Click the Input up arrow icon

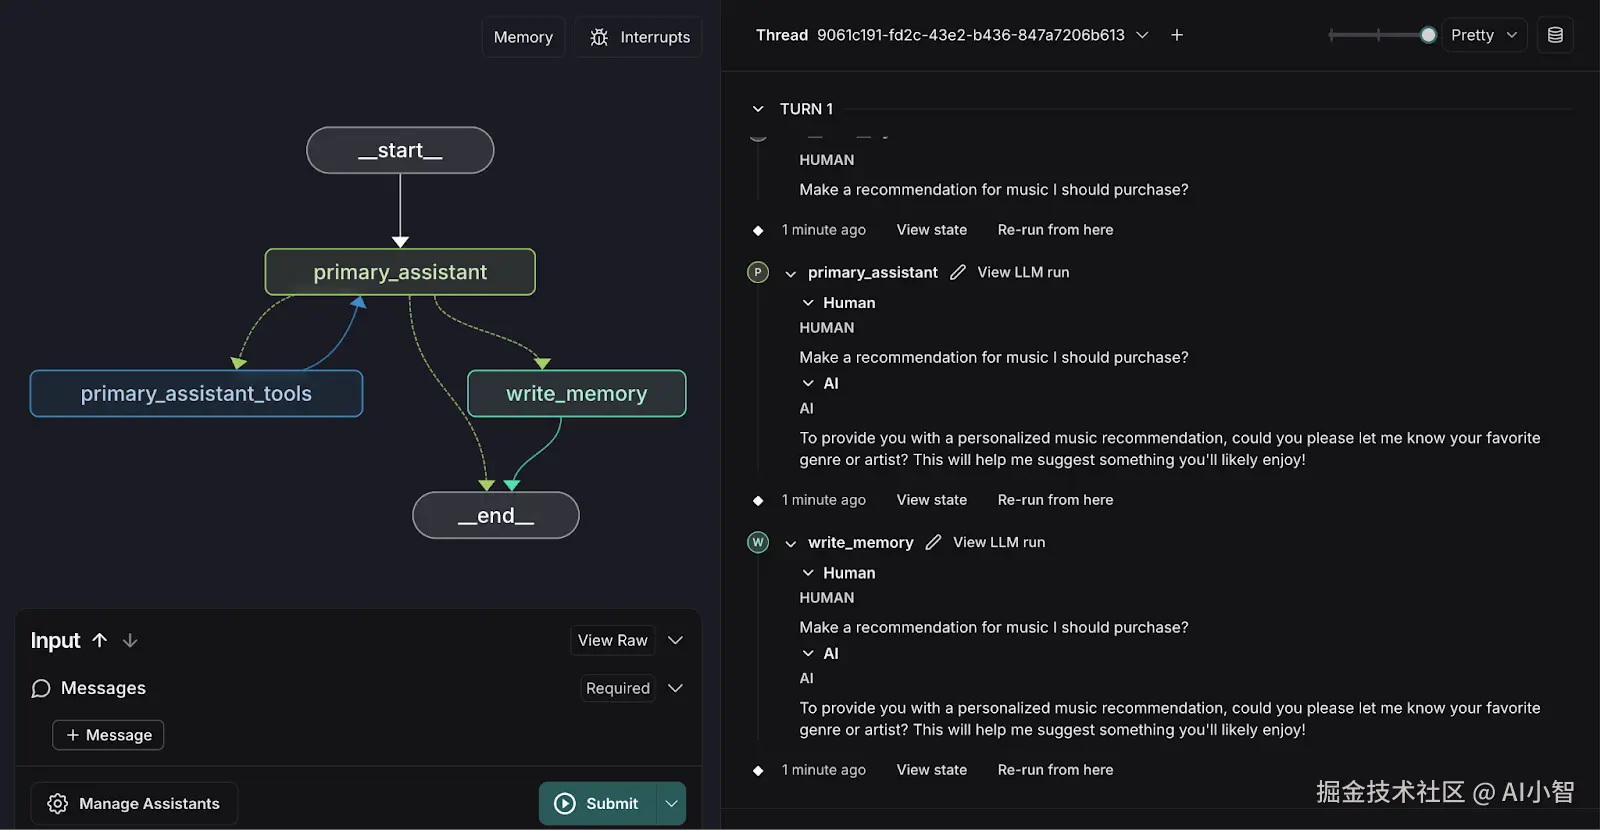(100, 640)
